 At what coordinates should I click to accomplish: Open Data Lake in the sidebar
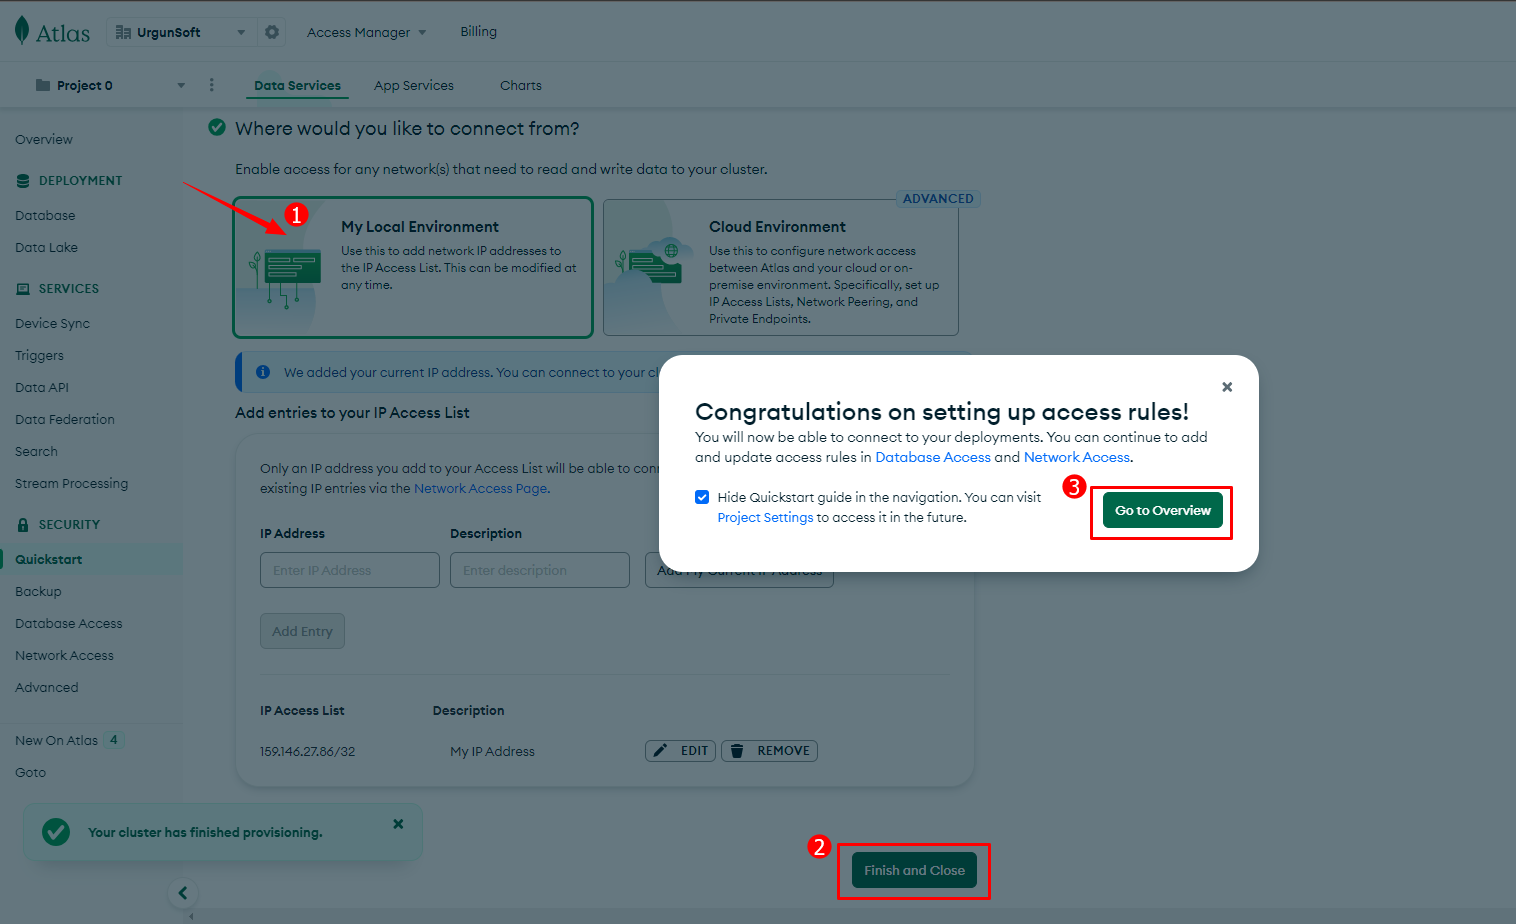coord(46,248)
